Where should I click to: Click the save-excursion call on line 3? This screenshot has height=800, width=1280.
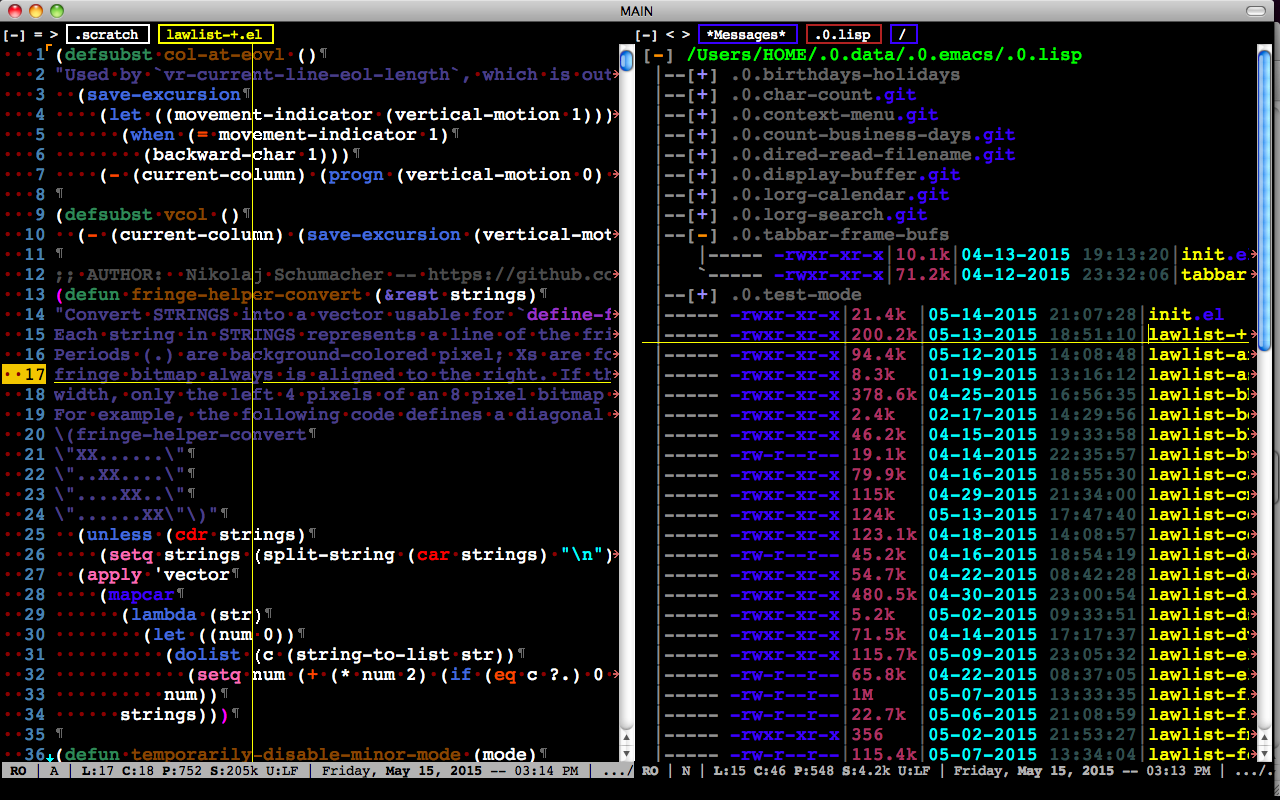(x=164, y=95)
